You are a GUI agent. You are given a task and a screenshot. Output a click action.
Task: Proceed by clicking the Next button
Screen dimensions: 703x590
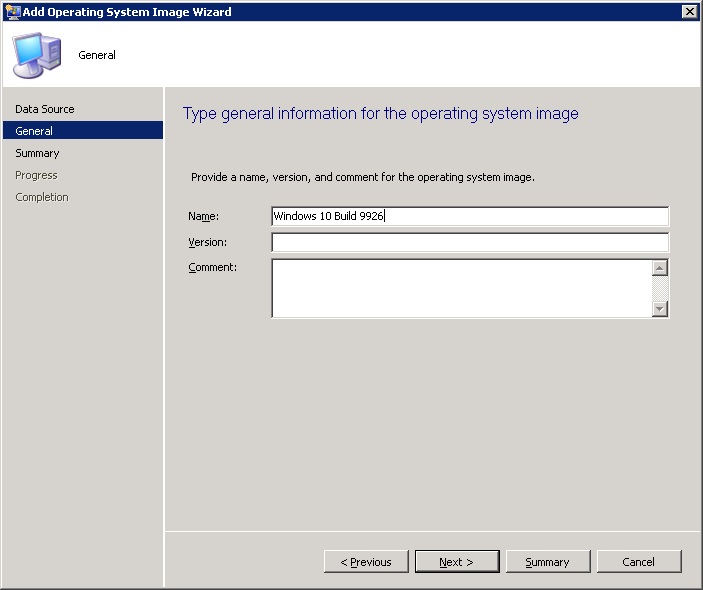tap(456, 562)
